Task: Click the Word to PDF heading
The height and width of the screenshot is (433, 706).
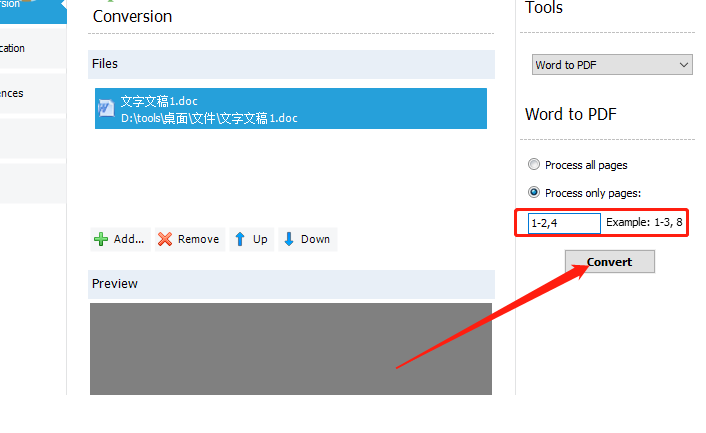Action: pyautogui.click(x=570, y=114)
